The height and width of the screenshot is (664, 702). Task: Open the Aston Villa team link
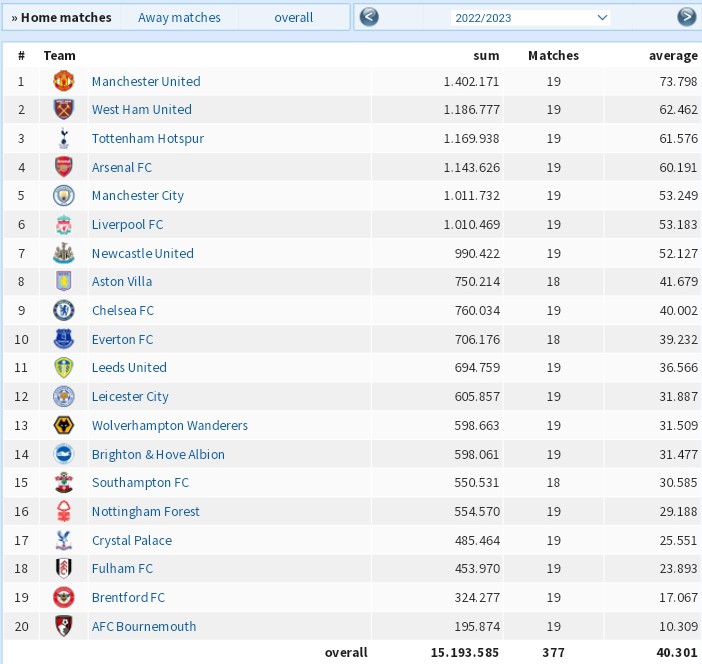coord(122,282)
